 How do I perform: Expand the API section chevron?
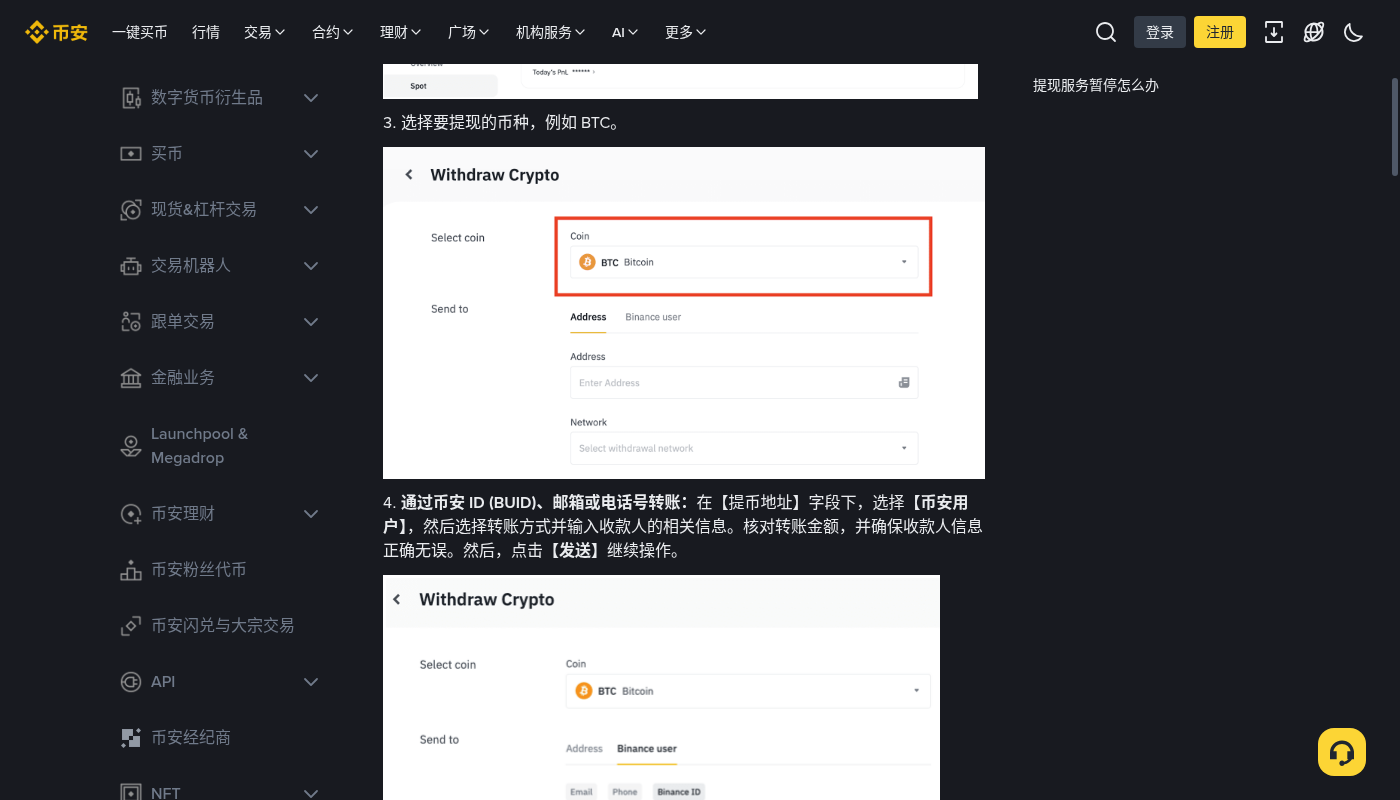311,682
